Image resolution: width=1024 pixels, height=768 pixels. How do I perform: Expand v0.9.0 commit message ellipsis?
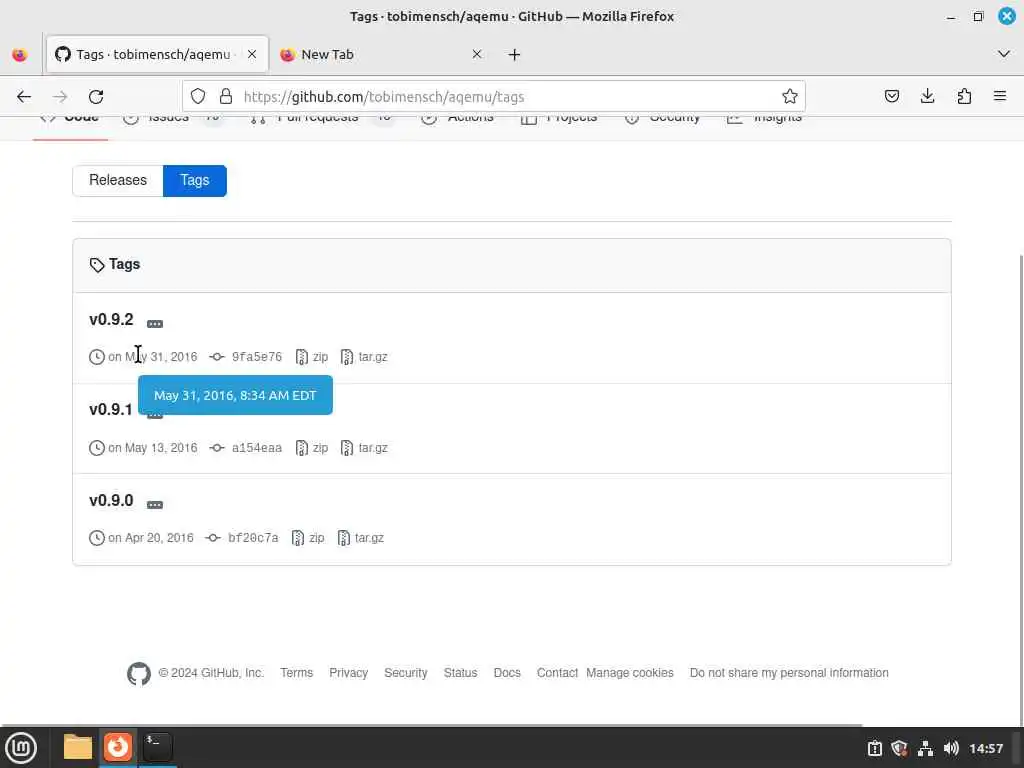tap(155, 505)
